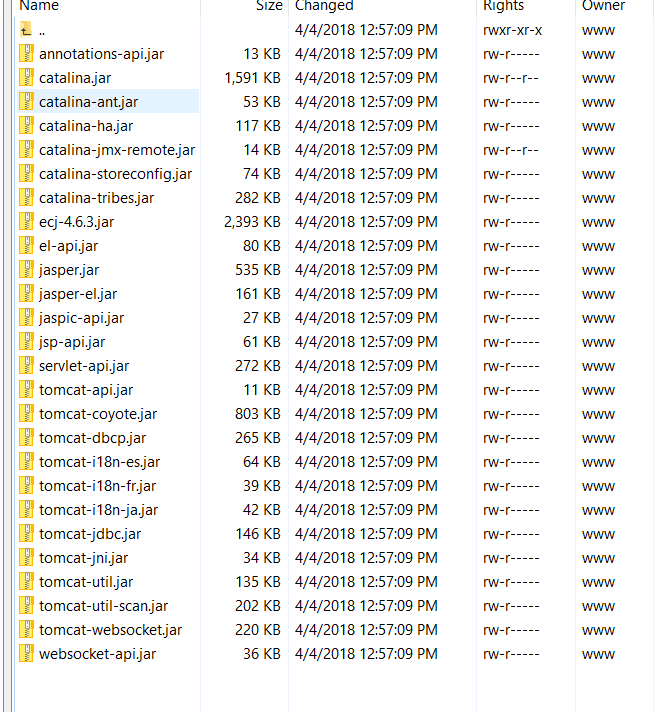
Task: Select the file name websocket-api.jar
Action: [x=97, y=654]
